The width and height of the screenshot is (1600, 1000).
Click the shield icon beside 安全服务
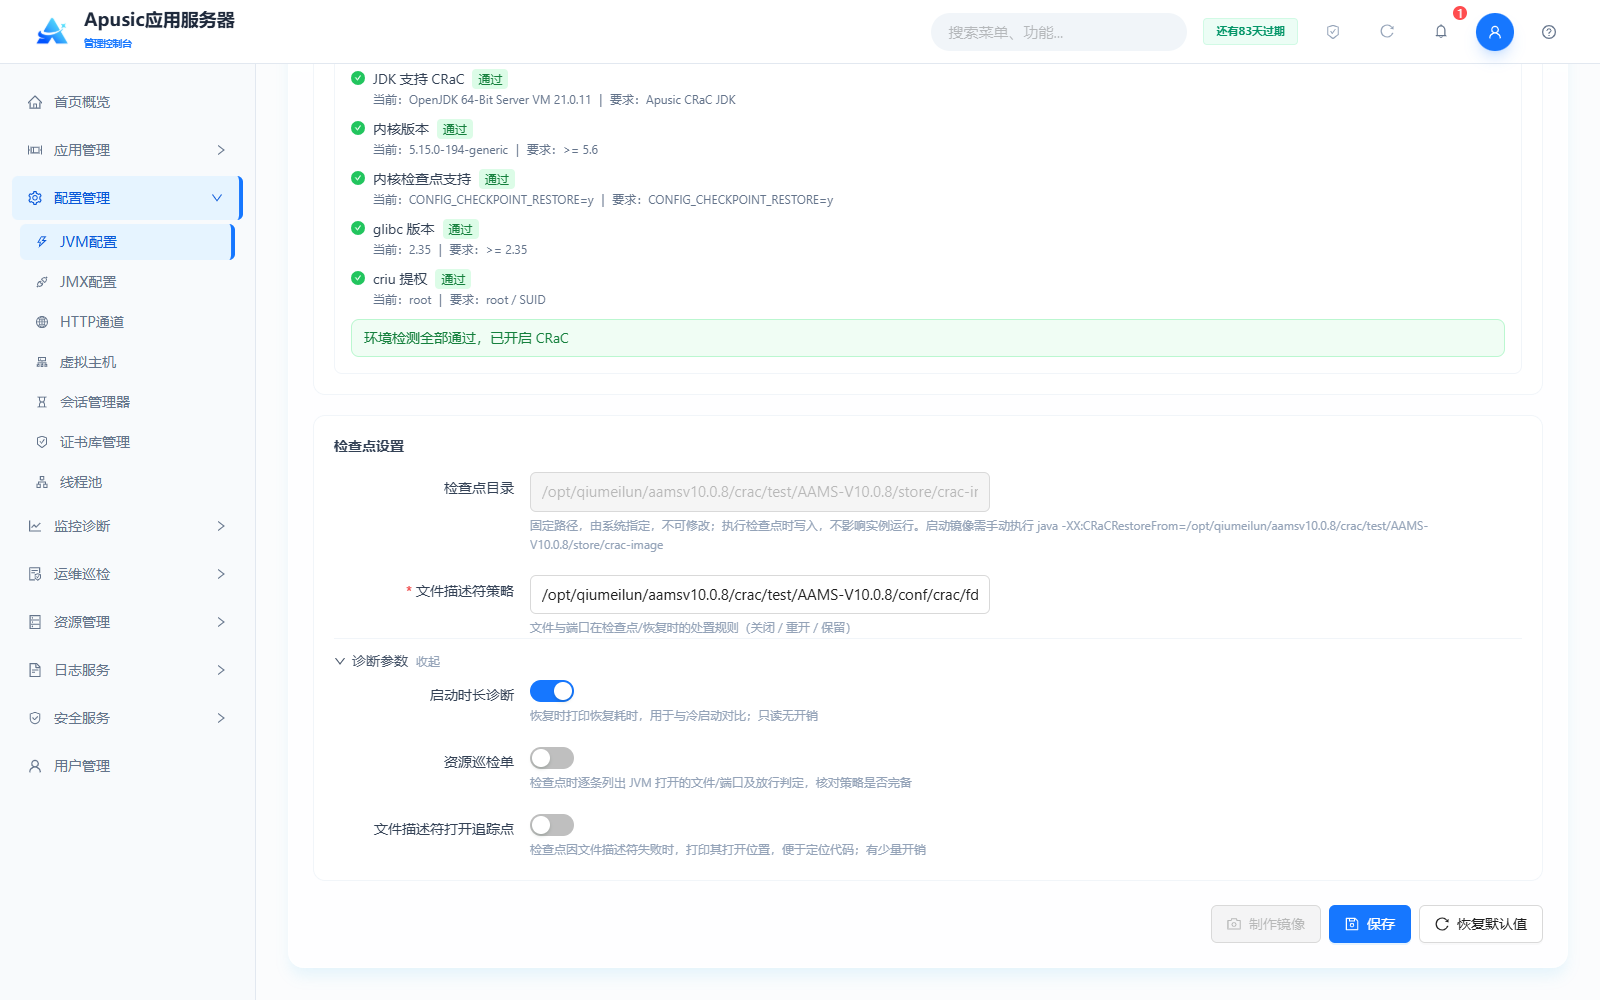tap(35, 718)
